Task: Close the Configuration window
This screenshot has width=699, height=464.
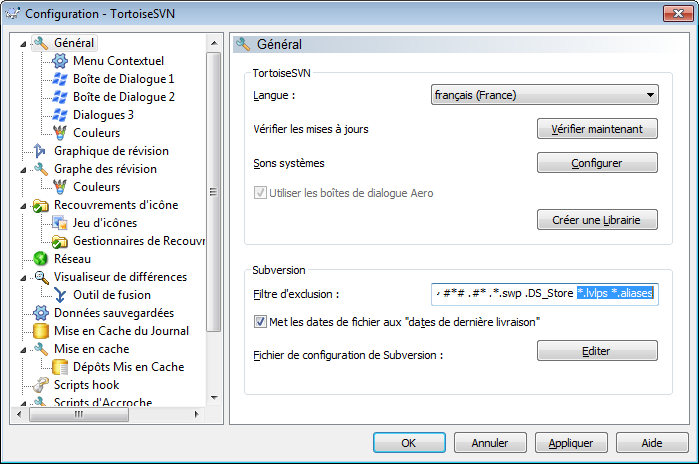Action: tap(678, 13)
